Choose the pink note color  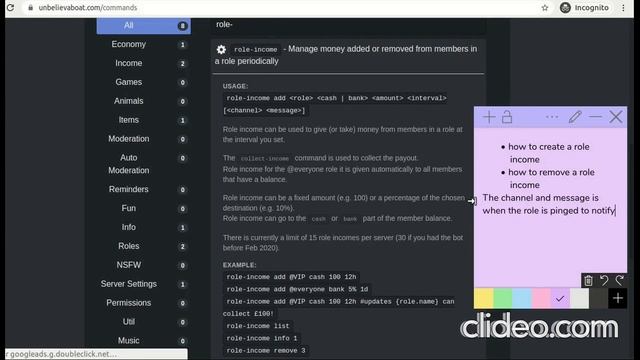tap(541, 298)
